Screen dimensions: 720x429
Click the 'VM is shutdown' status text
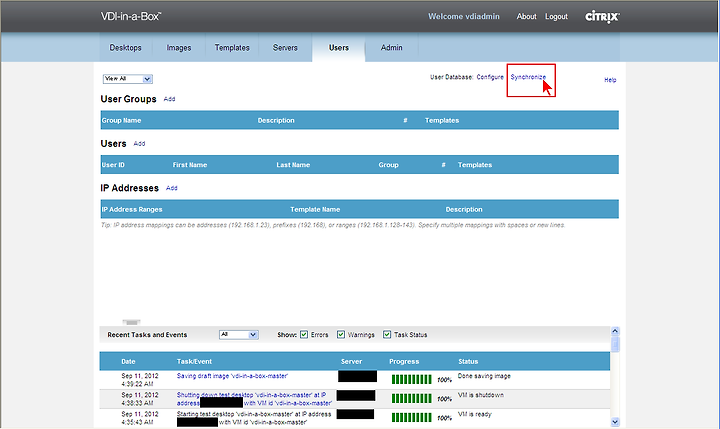tap(481, 395)
